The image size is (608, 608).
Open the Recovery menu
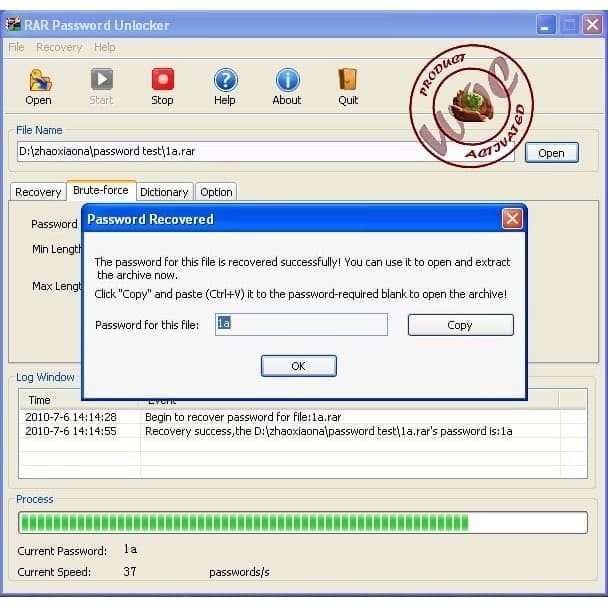(x=59, y=47)
